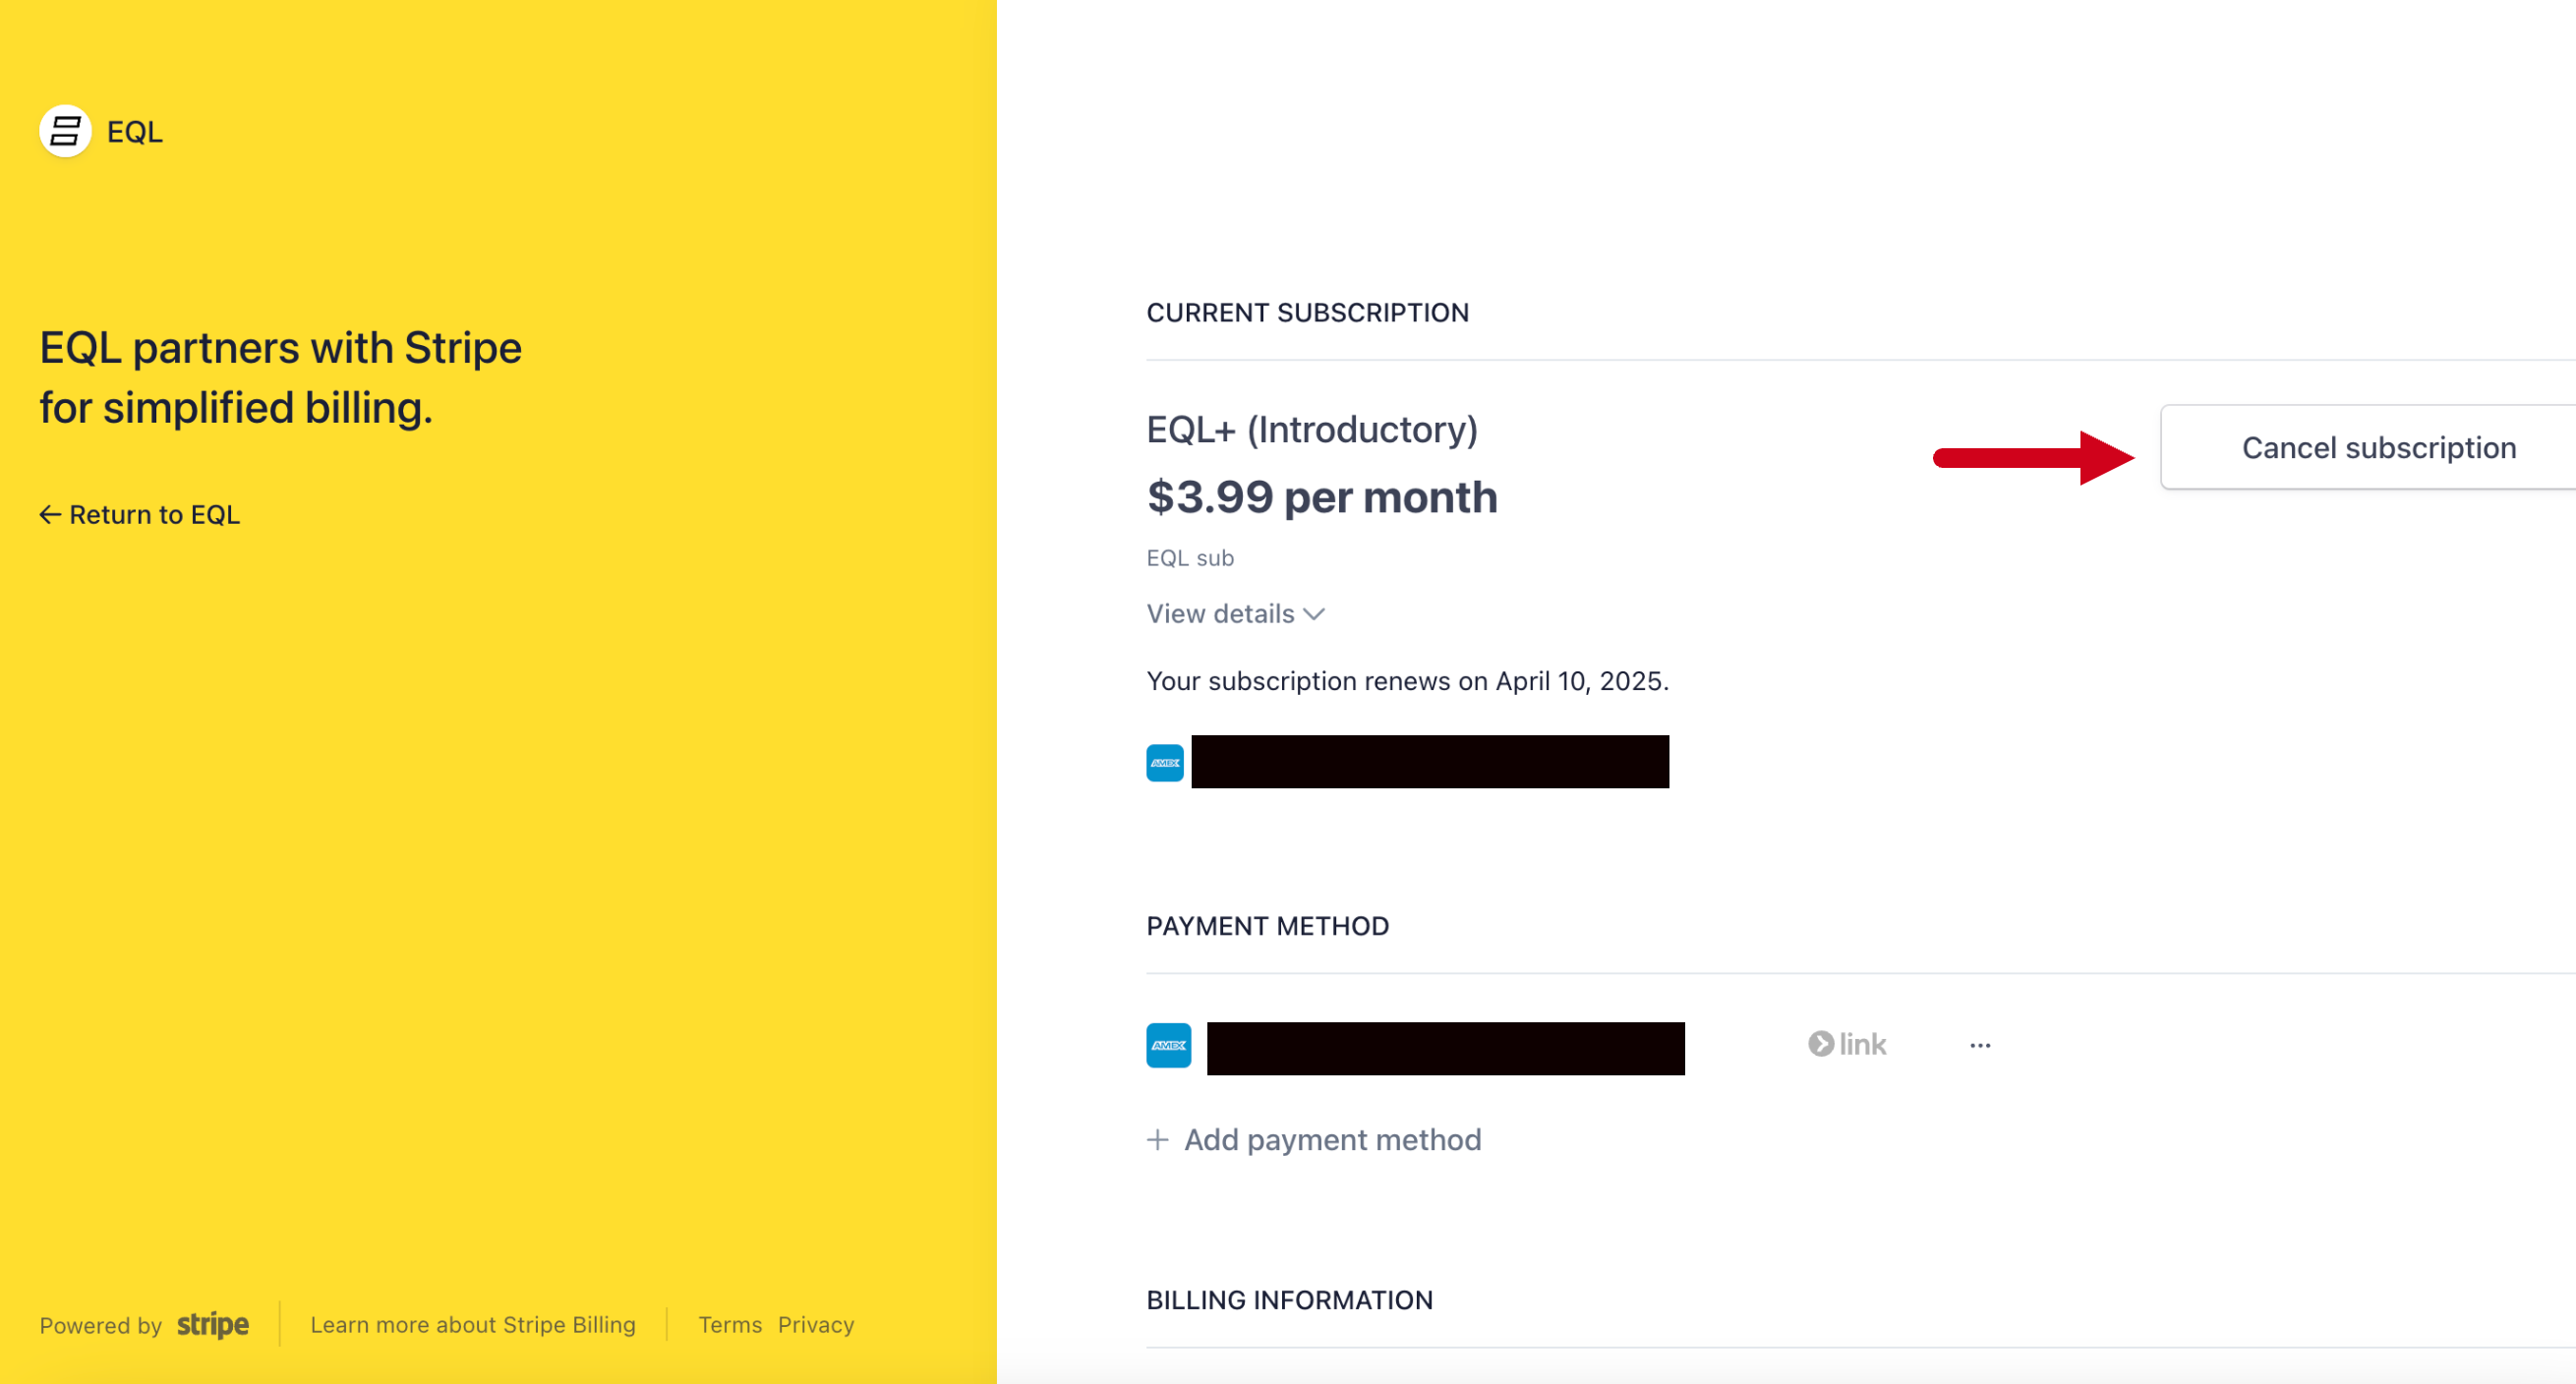
Task: Click the back arrow beside Return to EQL
Action: (x=50, y=515)
